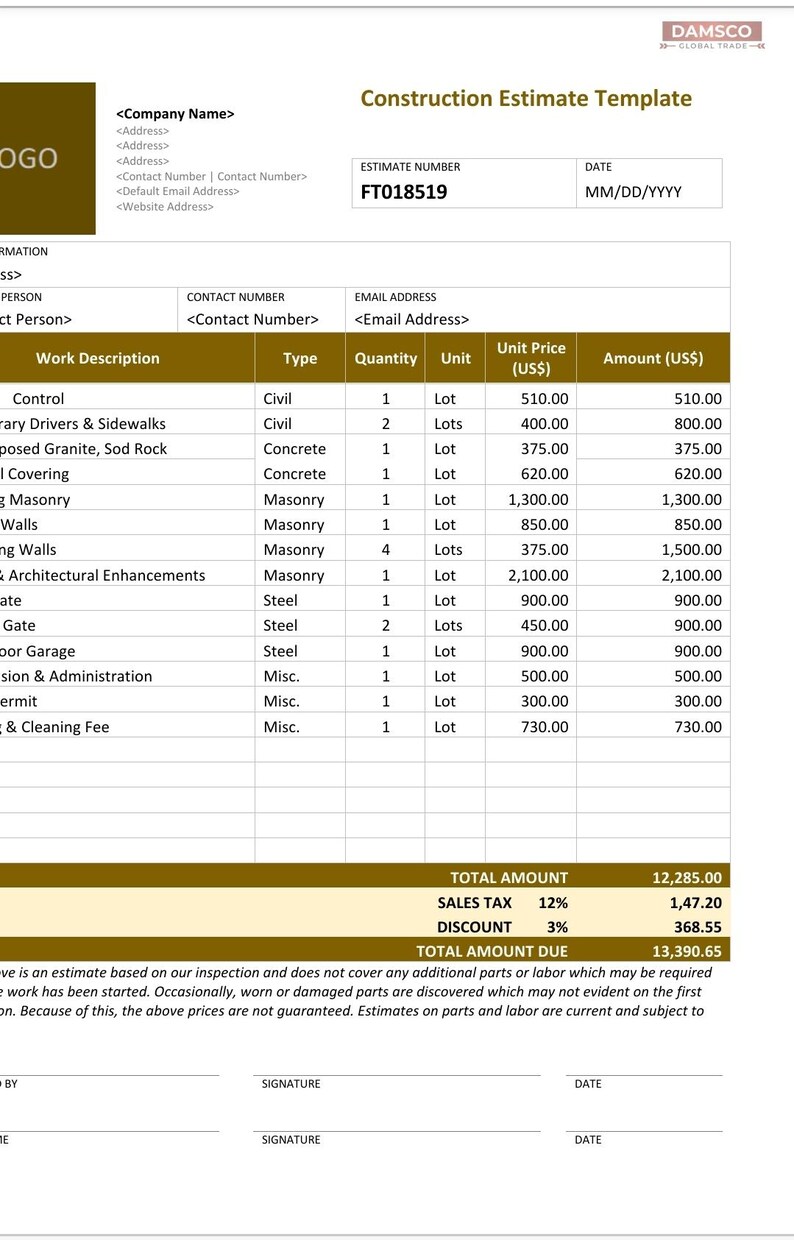Click the <Default Email Address> placeholder
This screenshot has height=1240, width=794.
pyautogui.click(x=178, y=191)
